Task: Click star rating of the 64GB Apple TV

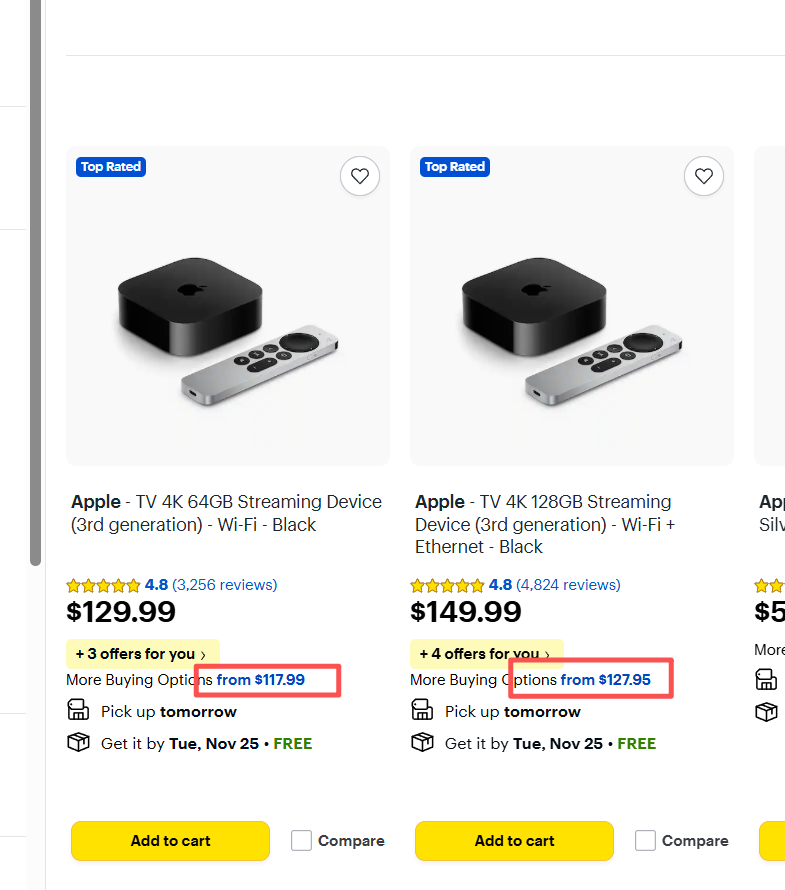Action: (x=104, y=585)
